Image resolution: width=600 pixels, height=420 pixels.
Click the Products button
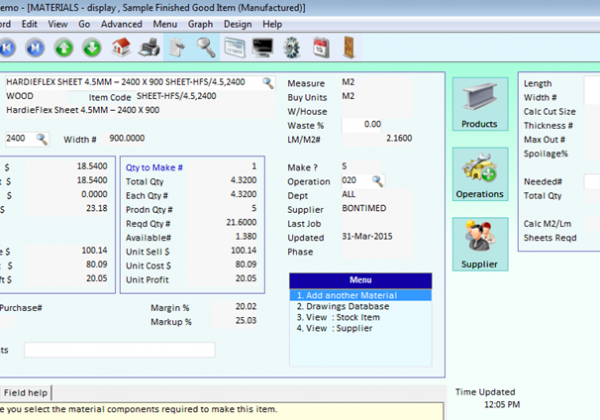coord(480,104)
